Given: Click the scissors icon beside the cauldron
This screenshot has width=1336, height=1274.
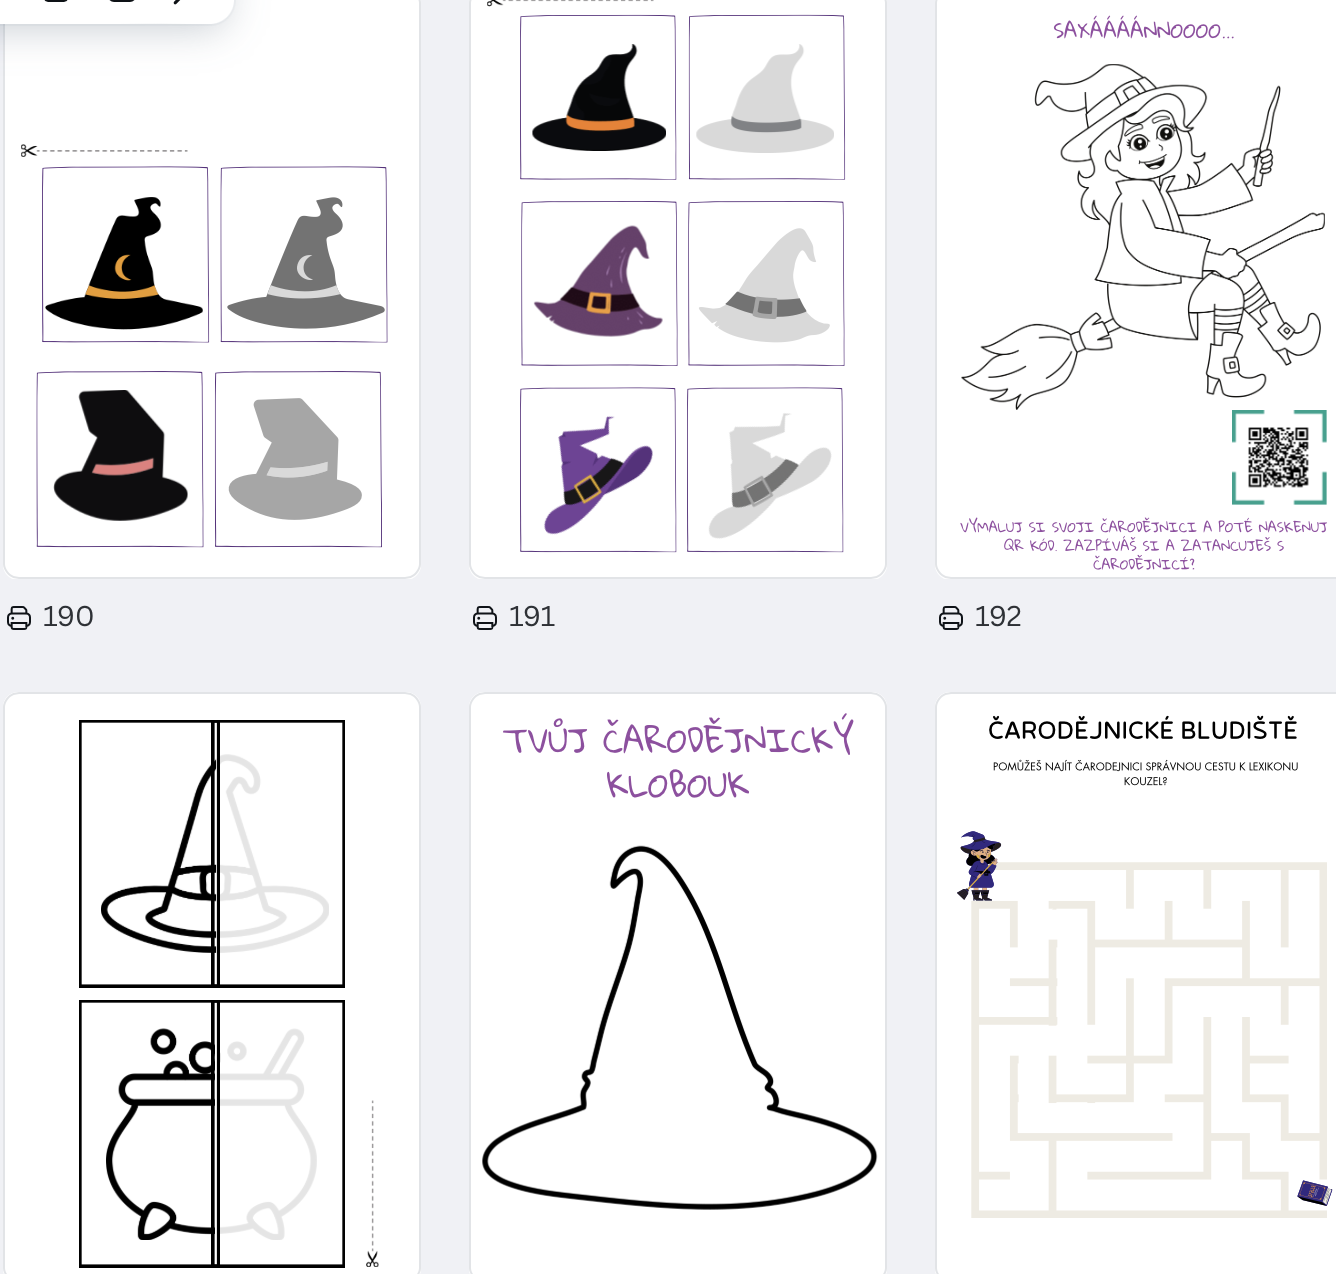Looking at the screenshot, I should click(x=372, y=1259).
